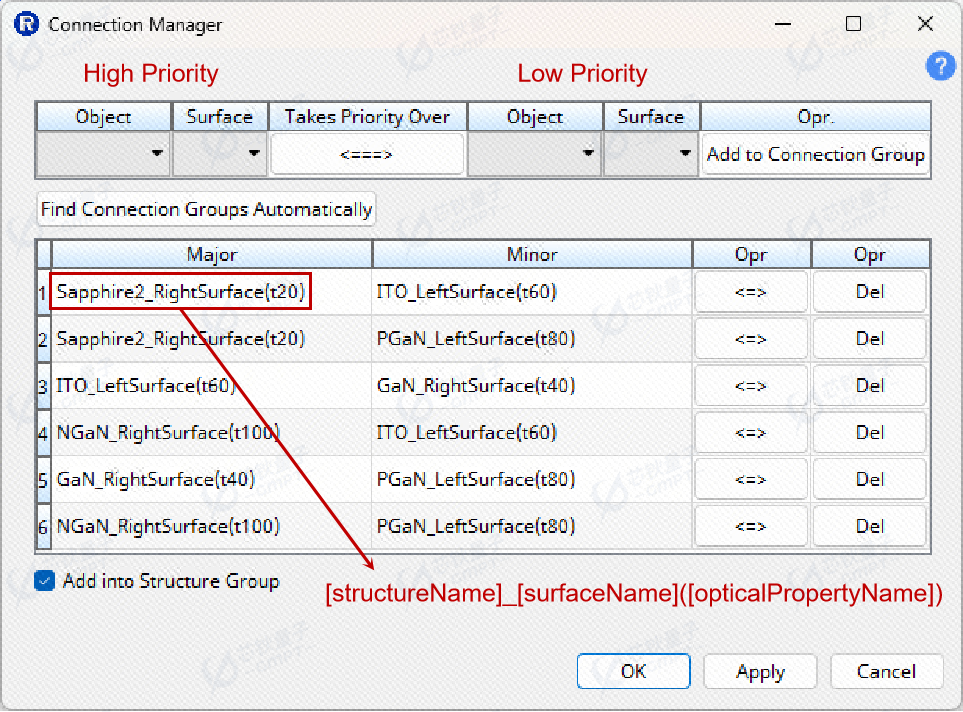963x712 pixels.
Task: Select row 5 header number
Action: [x=43, y=480]
